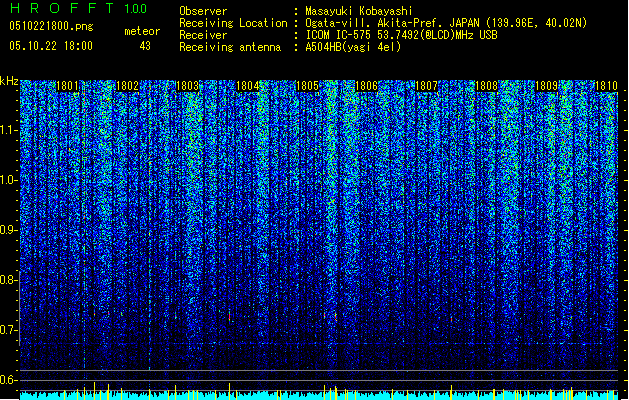Click the 0.7 kHz axis label
The width and height of the screenshot is (629, 400).
(9, 330)
